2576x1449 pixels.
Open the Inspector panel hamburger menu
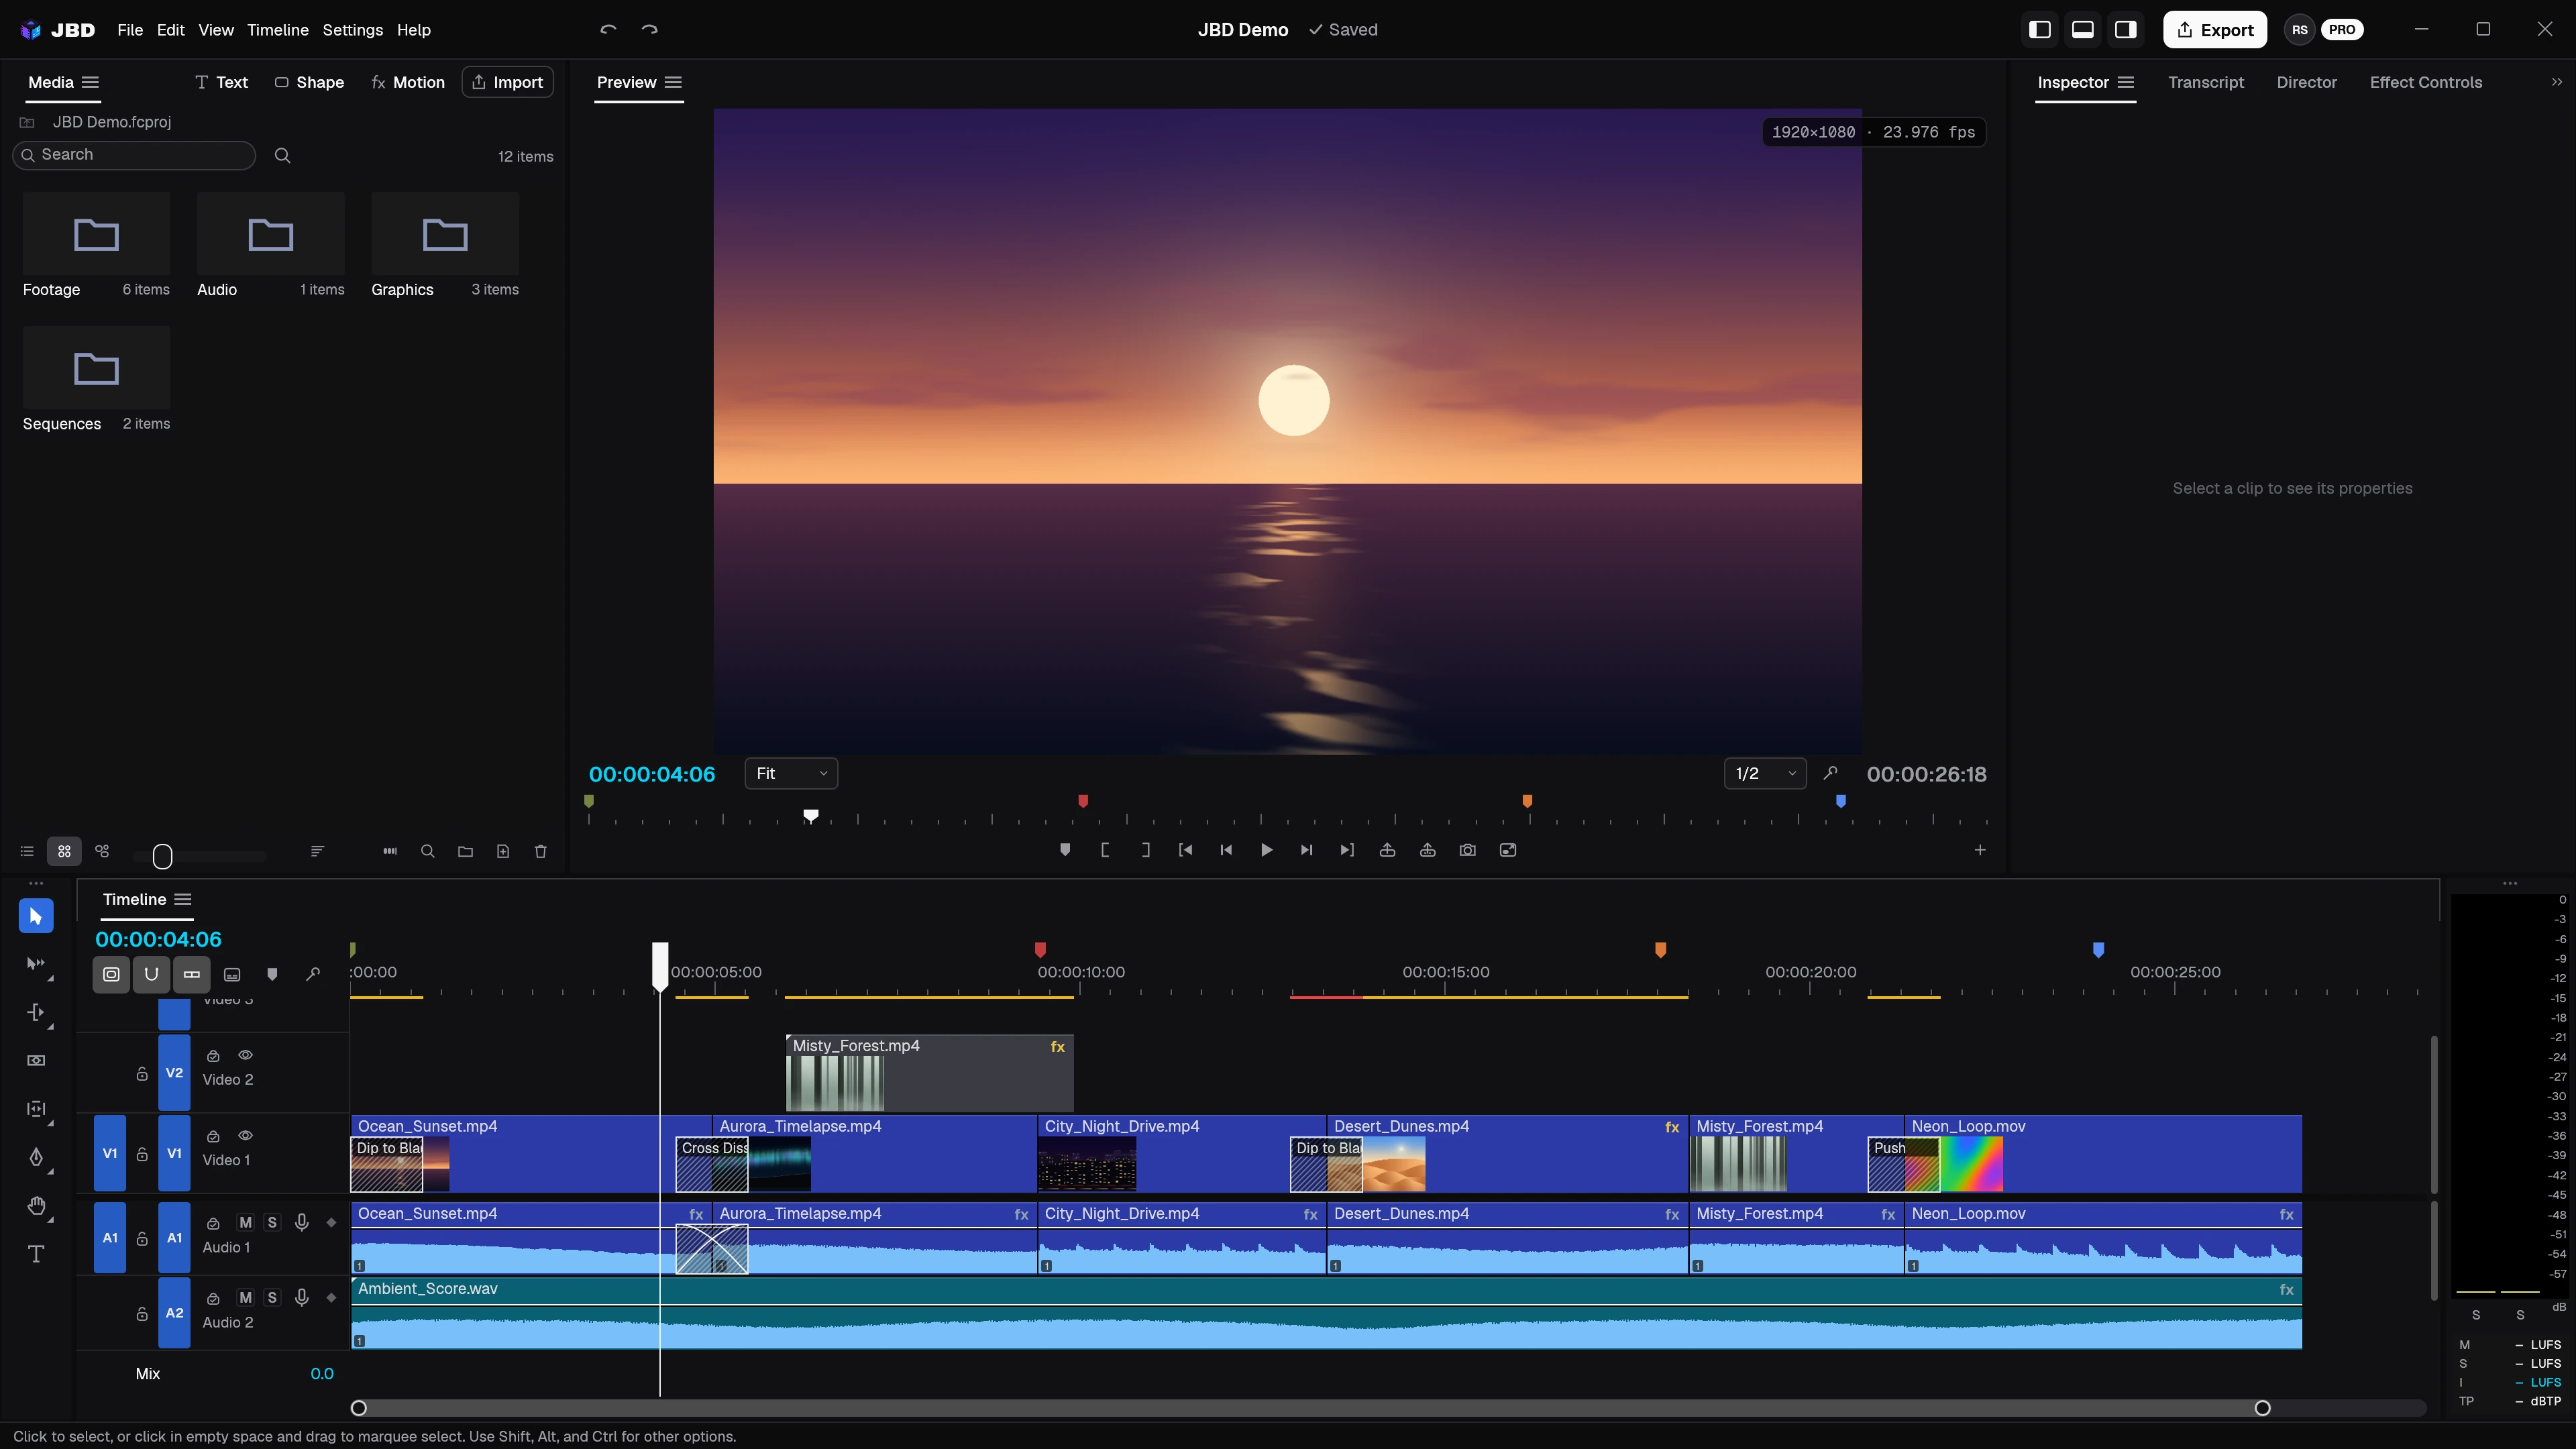tap(2126, 82)
